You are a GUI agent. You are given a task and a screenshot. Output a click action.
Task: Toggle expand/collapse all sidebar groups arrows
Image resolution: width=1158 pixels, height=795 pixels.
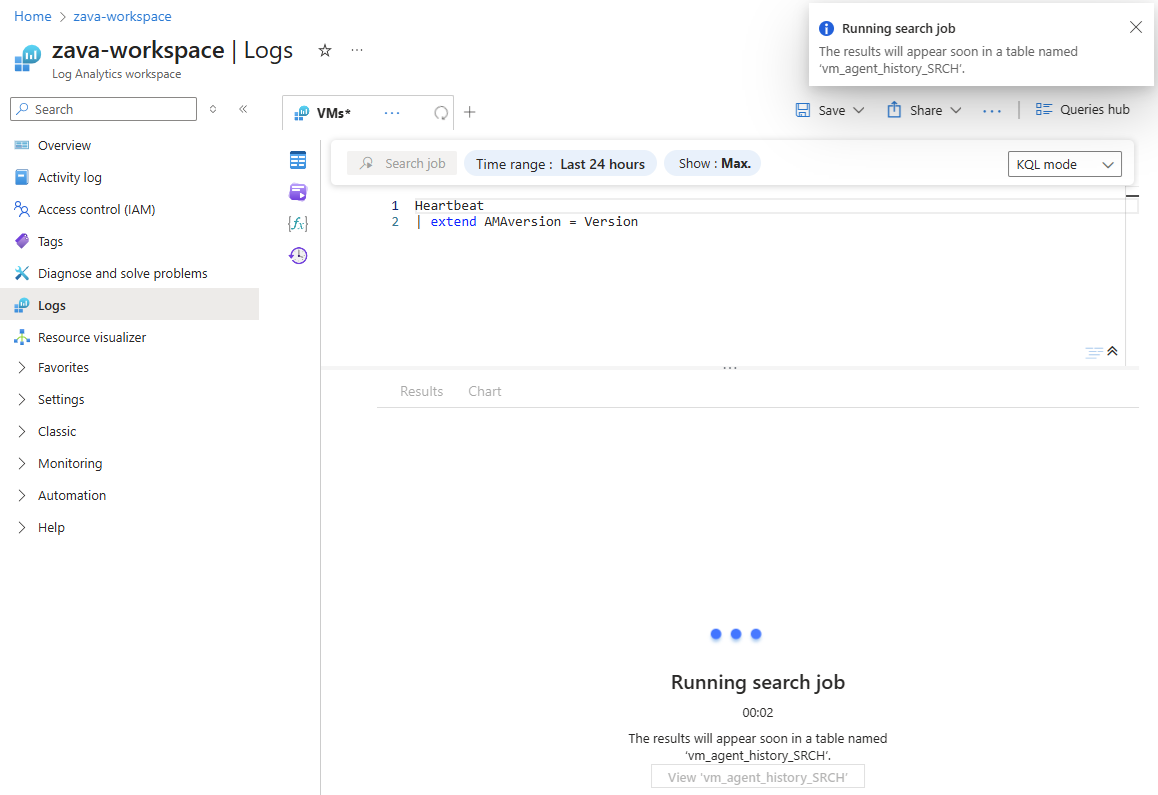click(x=213, y=109)
